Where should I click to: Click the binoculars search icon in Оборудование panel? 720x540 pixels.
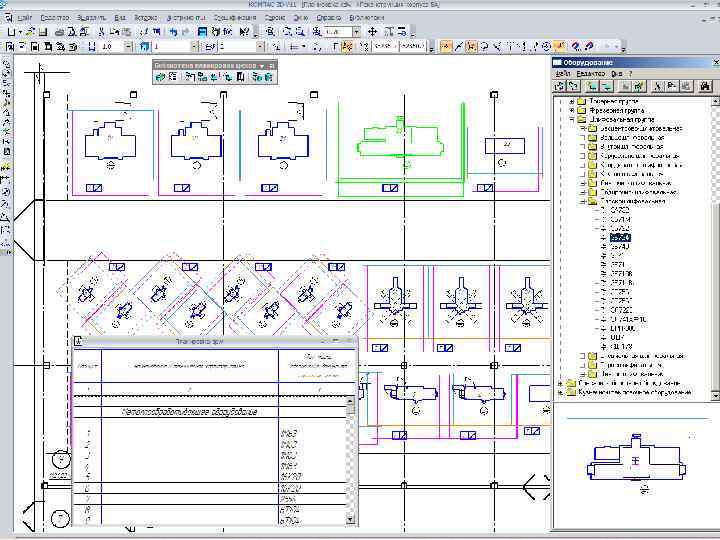706,87
